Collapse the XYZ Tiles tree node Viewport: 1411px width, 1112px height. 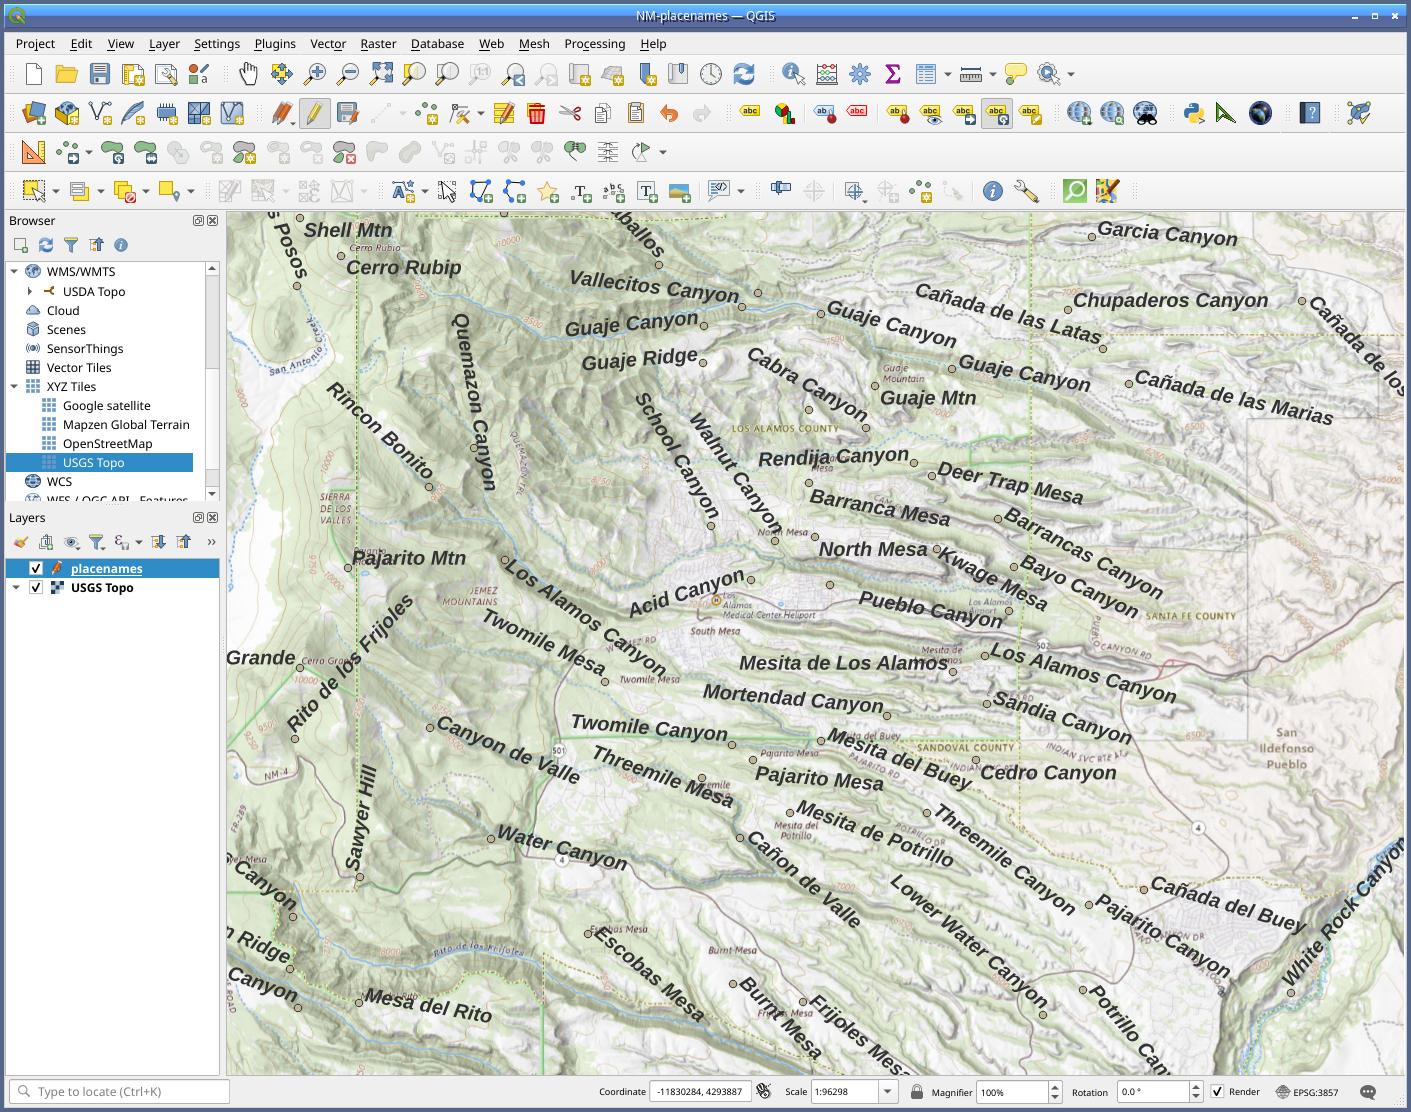click(14, 387)
